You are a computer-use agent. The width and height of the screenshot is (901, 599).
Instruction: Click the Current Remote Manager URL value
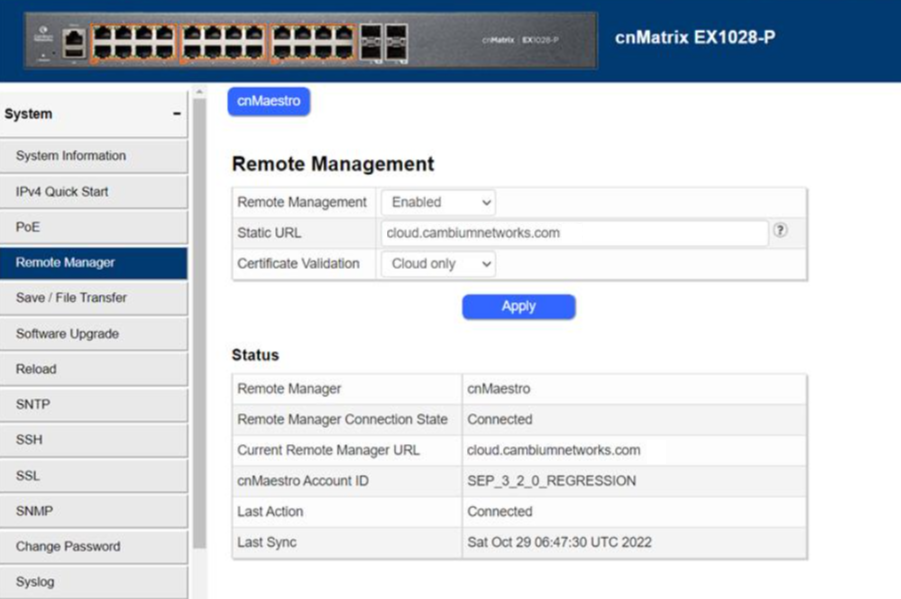553,450
